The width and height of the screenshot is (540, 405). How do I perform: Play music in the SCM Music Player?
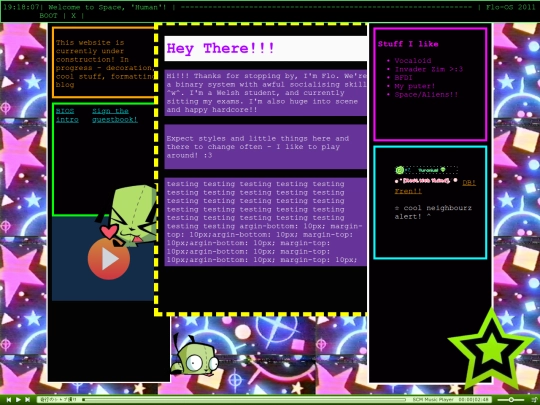coord(18,399)
